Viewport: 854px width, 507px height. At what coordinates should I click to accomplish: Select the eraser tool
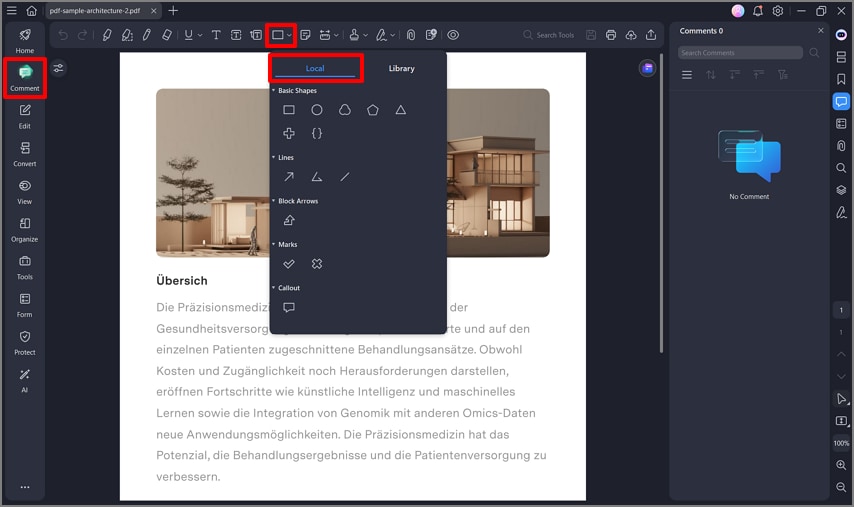[x=167, y=35]
